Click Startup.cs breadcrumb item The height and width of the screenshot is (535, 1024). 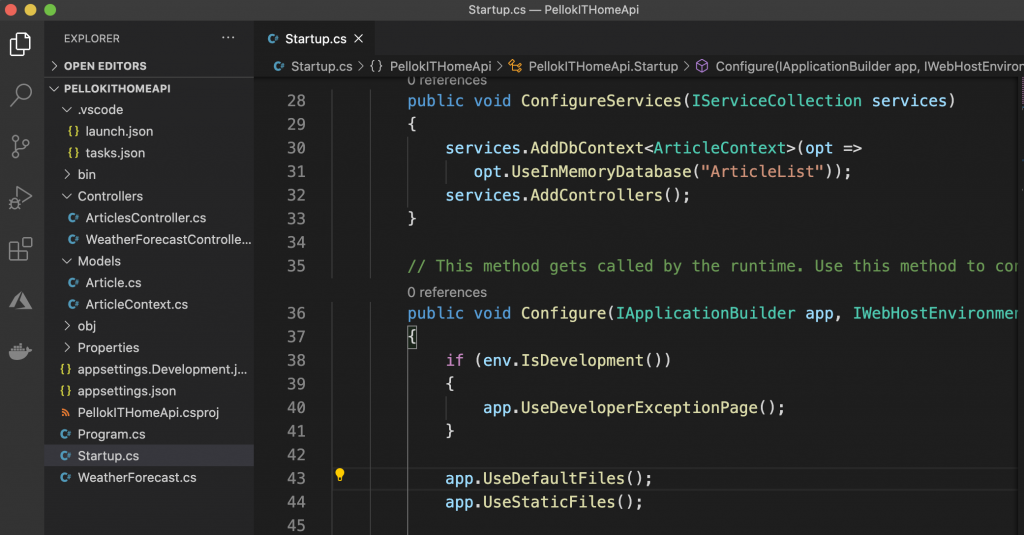[x=313, y=66]
